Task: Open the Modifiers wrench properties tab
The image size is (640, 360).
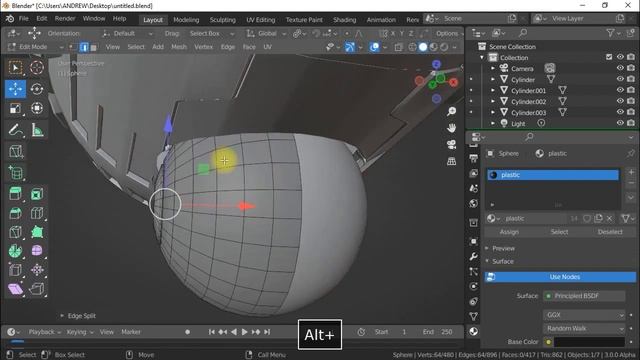Action: (473, 256)
